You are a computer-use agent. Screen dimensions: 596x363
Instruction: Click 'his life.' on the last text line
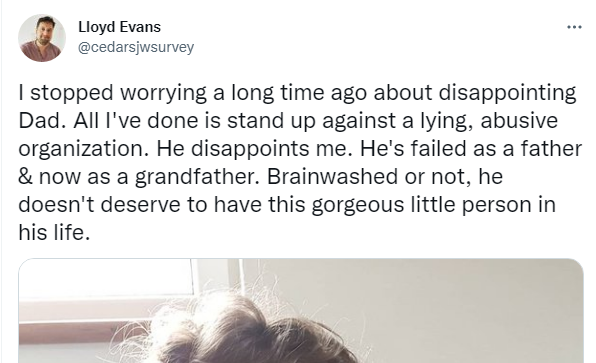[x=54, y=232]
